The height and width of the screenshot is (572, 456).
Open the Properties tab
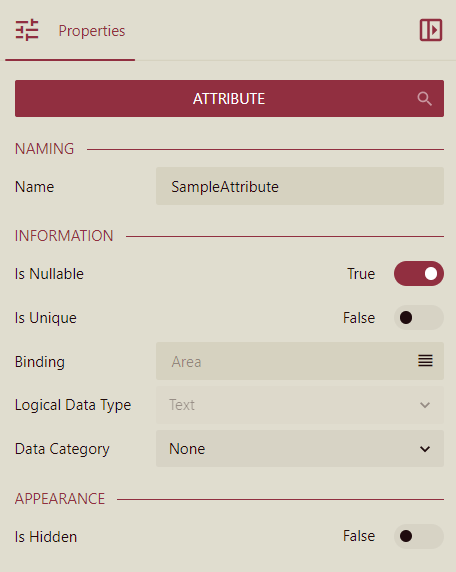pyautogui.click(x=70, y=31)
